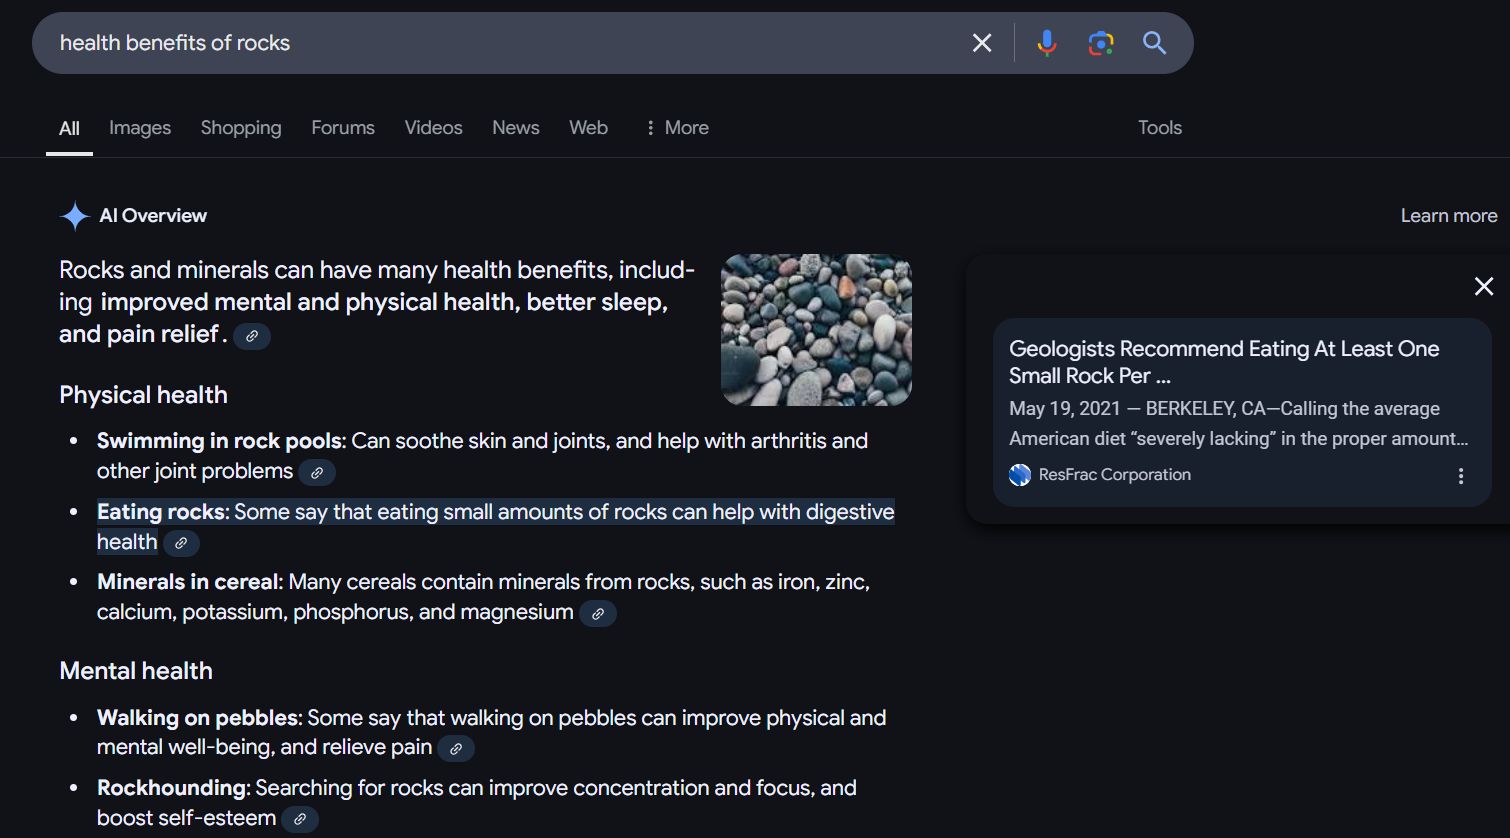Click source link icon after 'pain relief'
1510x838 pixels.
(x=252, y=336)
